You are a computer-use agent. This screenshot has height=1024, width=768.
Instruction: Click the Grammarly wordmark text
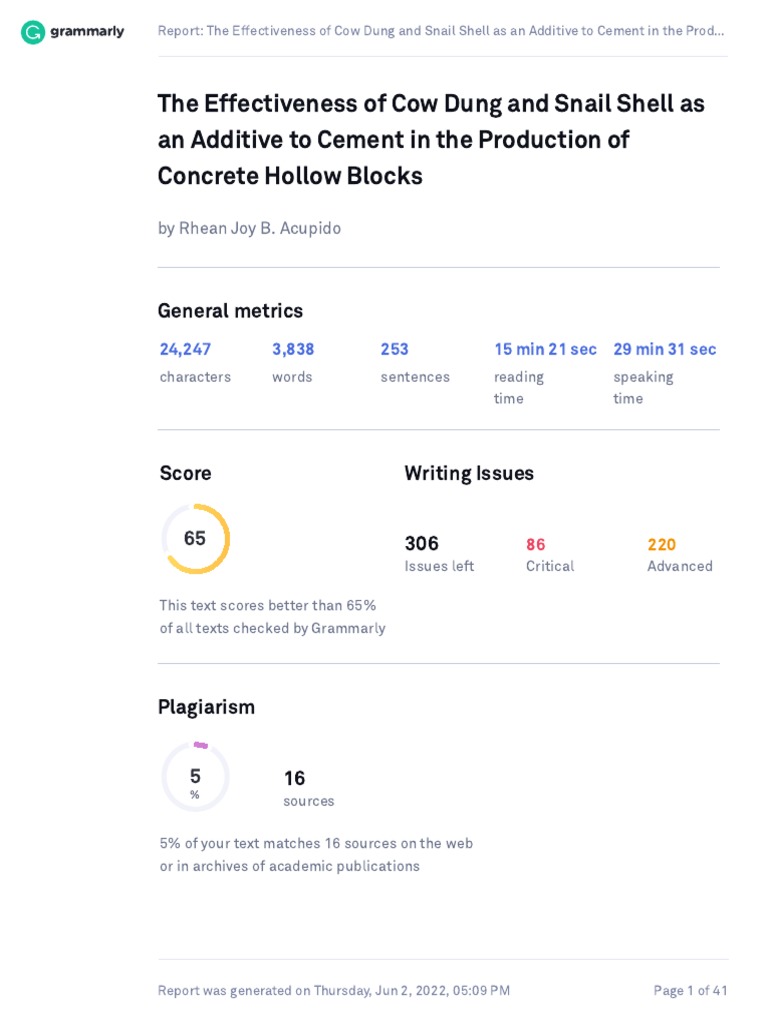87,32
